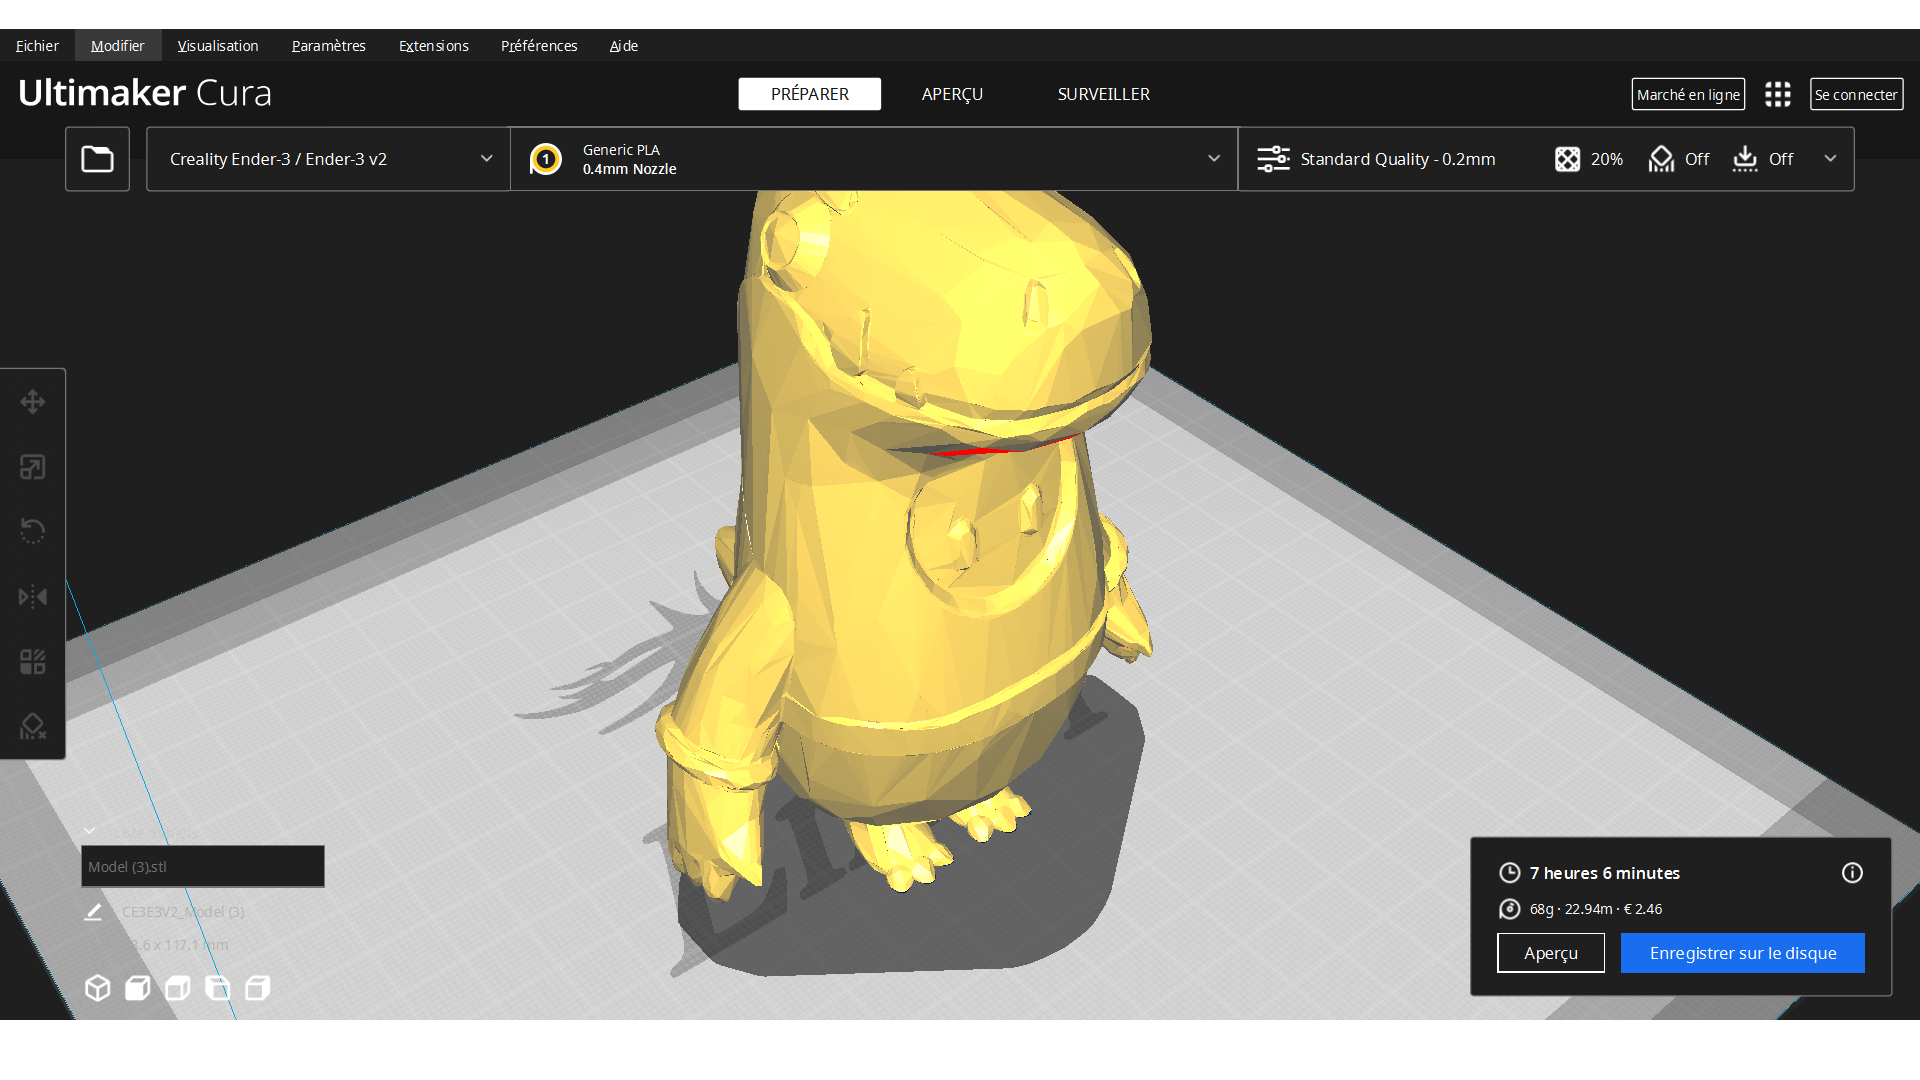Switch to 3D perspective view icon
The width and height of the screenshot is (1920, 1080).
coord(97,988)
